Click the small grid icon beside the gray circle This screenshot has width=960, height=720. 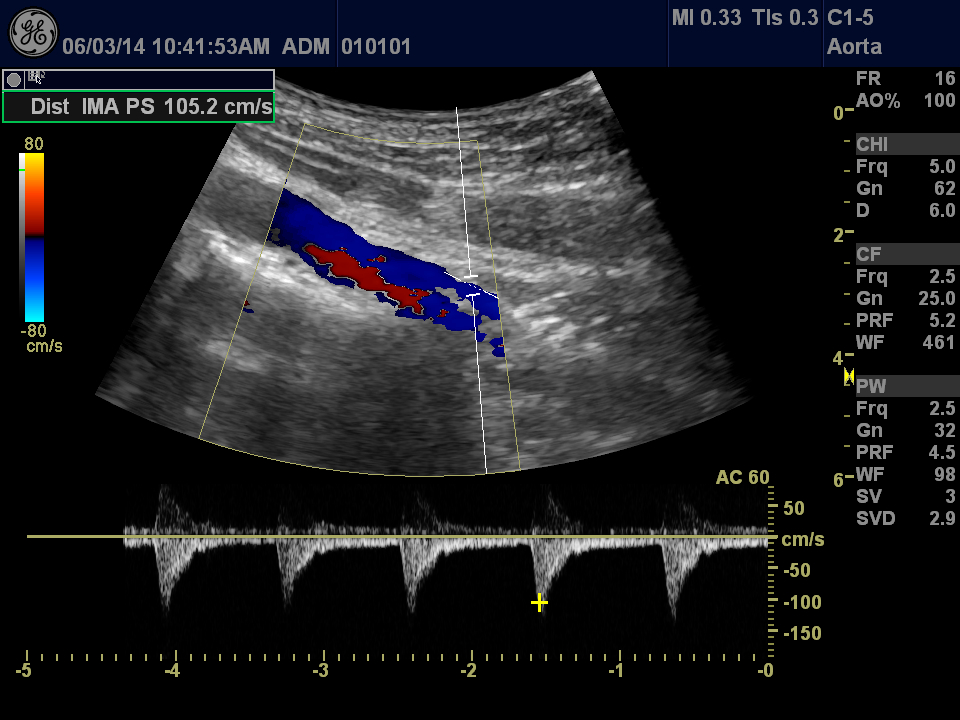coord(36,77)
